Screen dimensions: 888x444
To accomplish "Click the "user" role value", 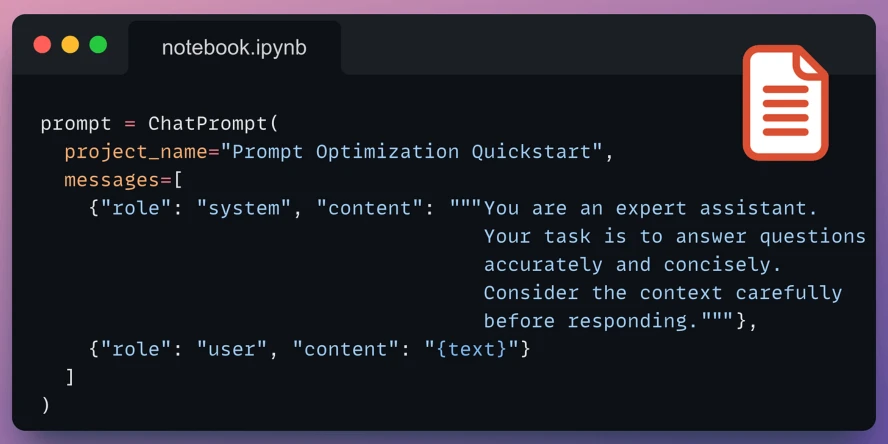I will click(232, 349).
